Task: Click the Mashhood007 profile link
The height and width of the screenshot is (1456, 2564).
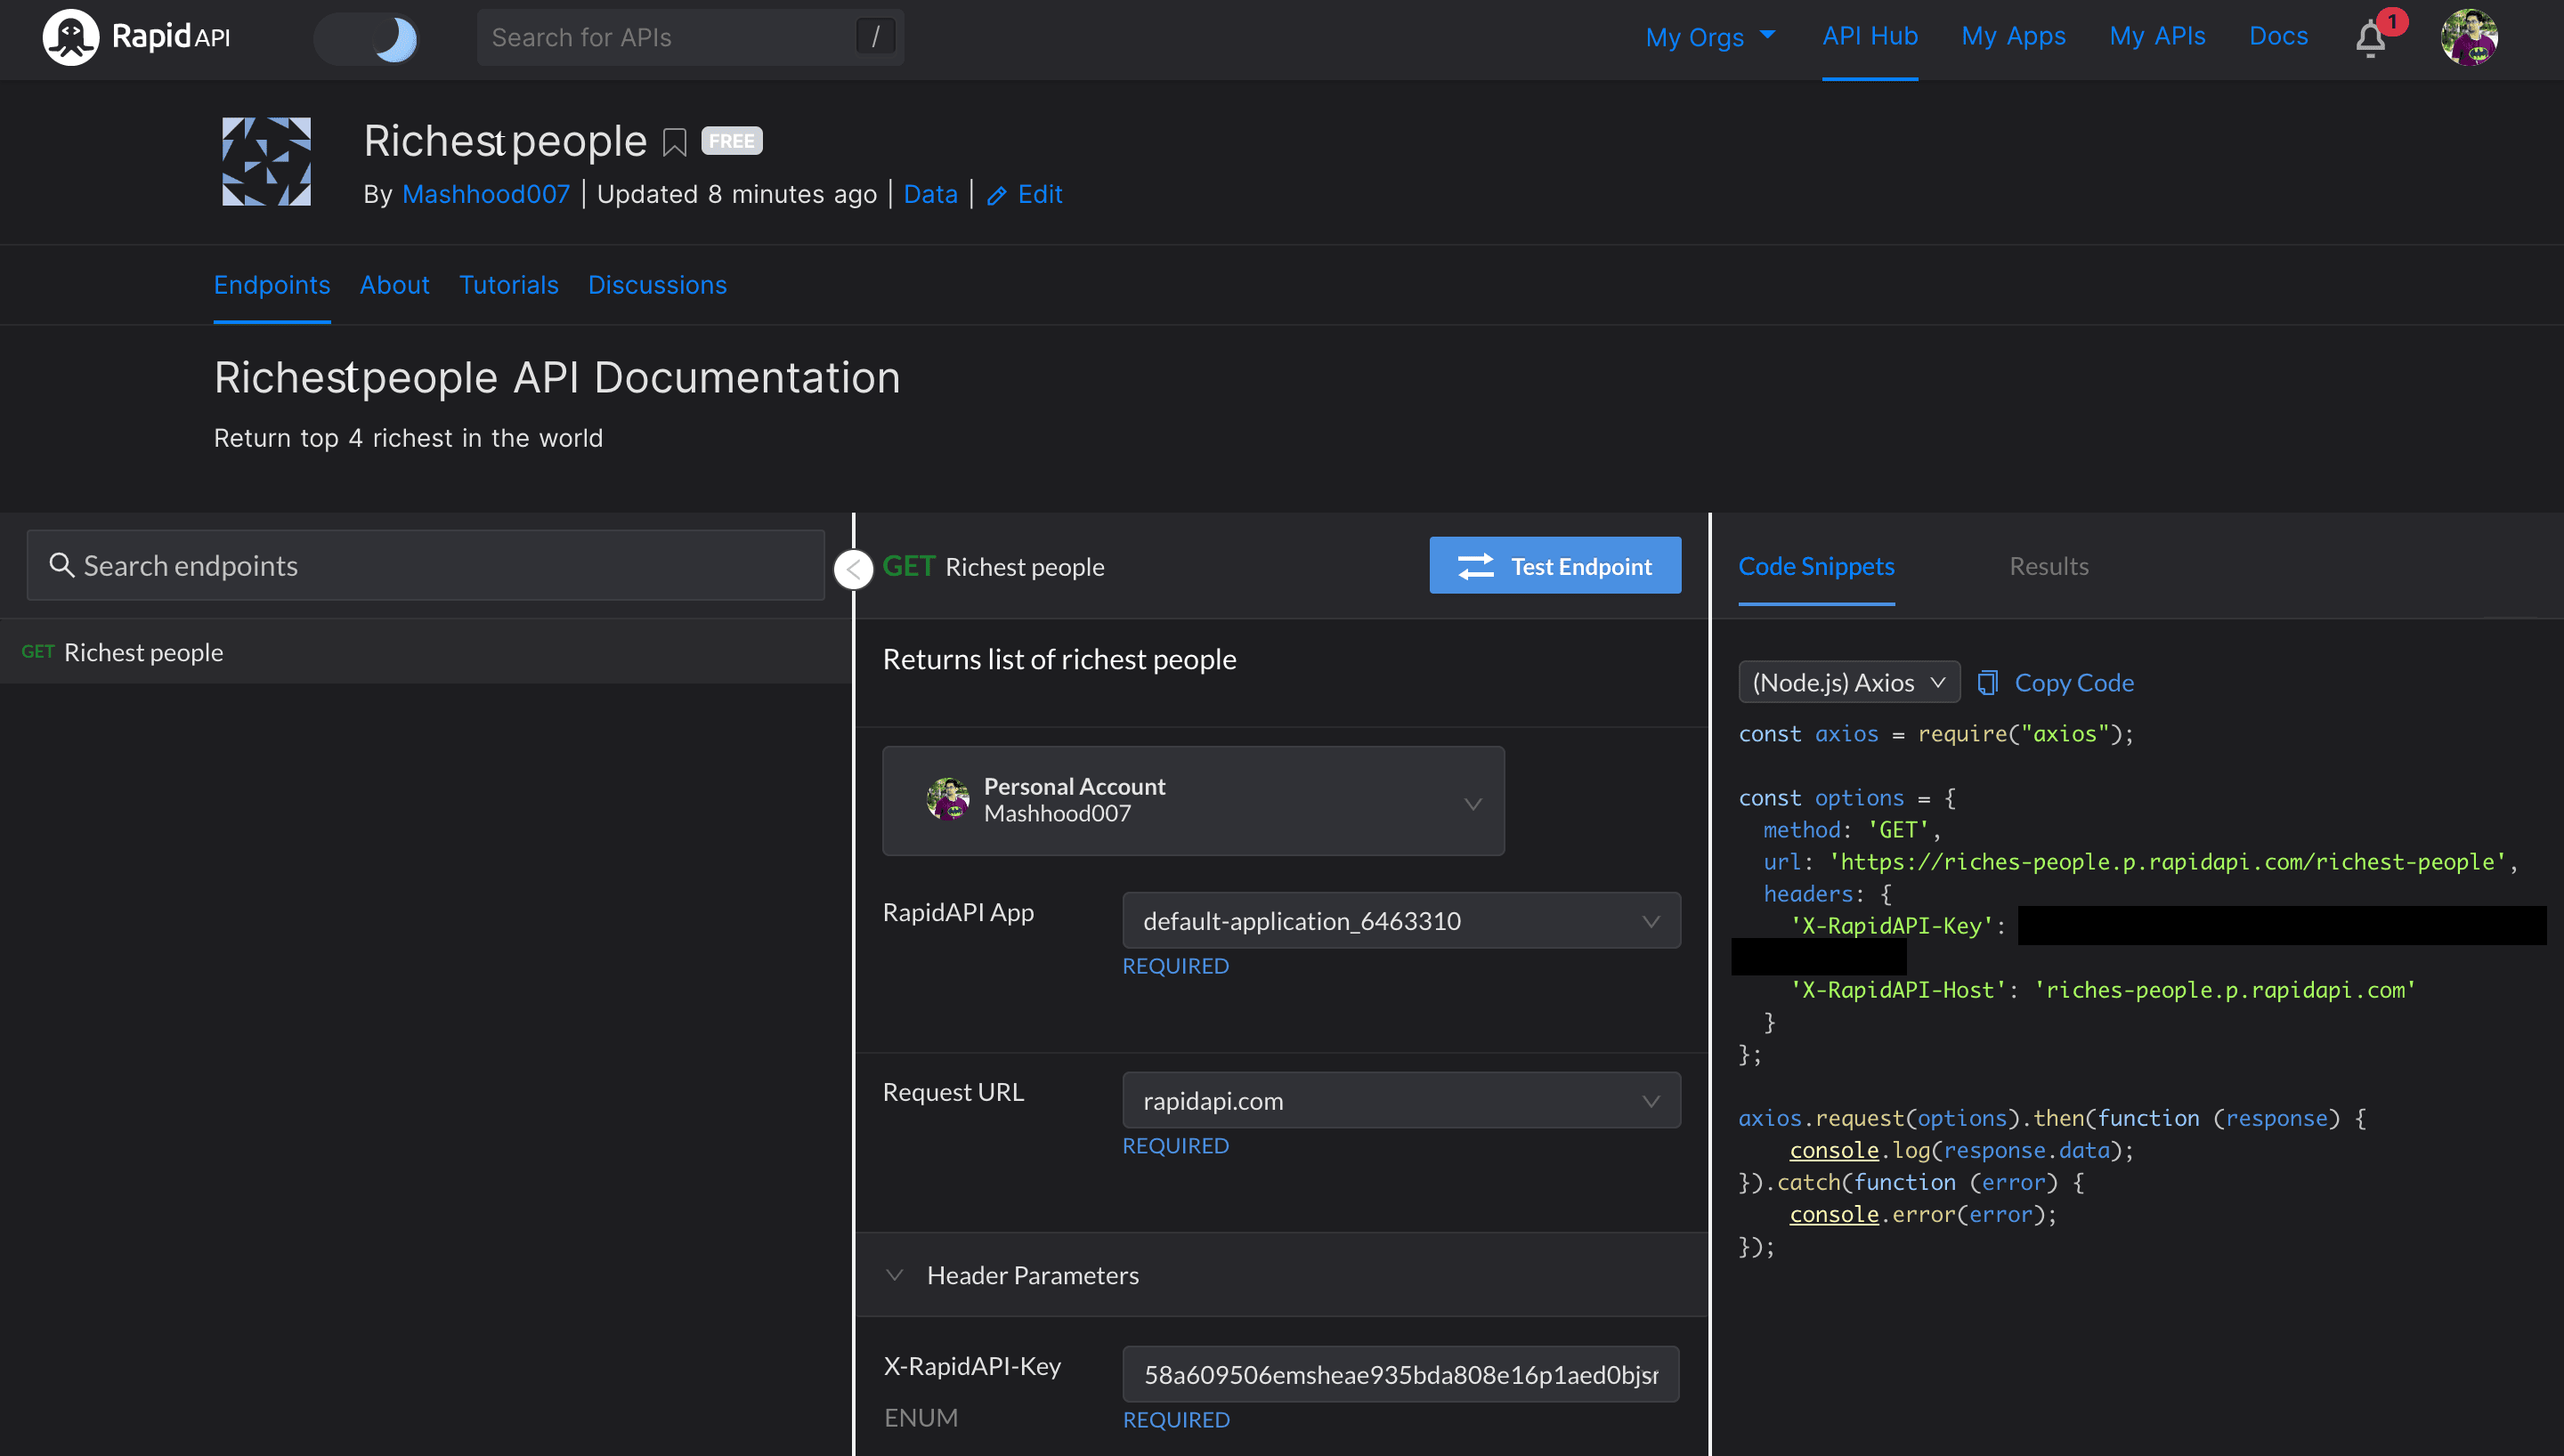Action: [486, 194]
